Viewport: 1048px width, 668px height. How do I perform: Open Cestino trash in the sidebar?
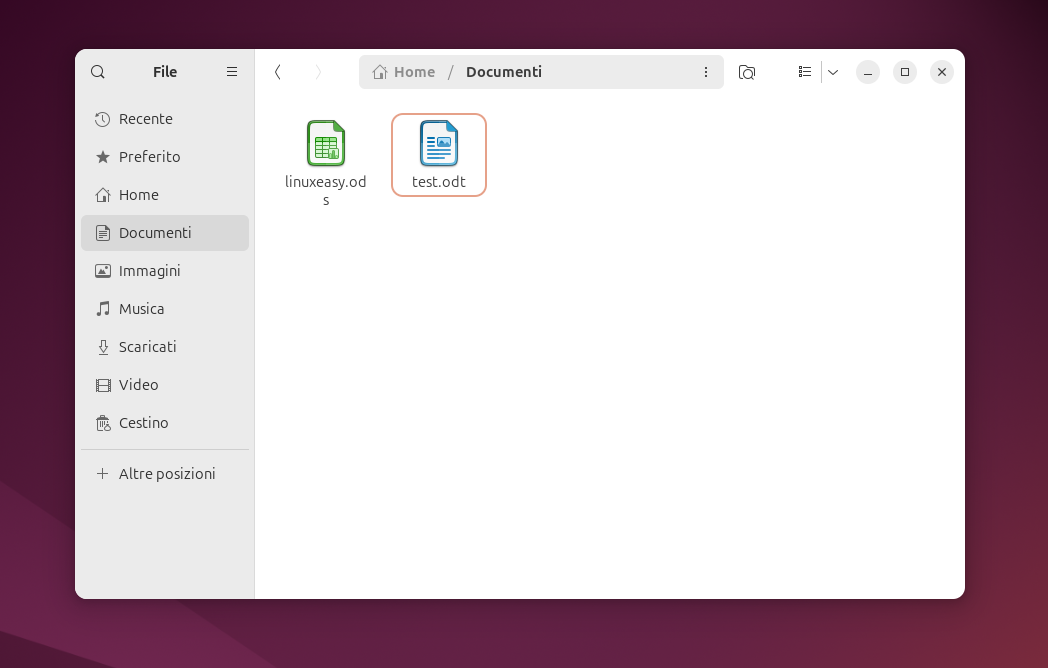[165, 423]
